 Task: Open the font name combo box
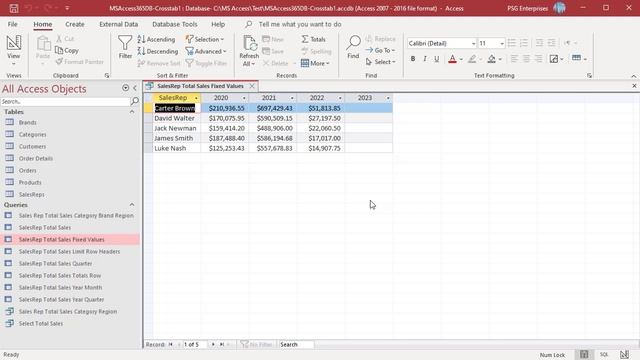coord(442,43)
